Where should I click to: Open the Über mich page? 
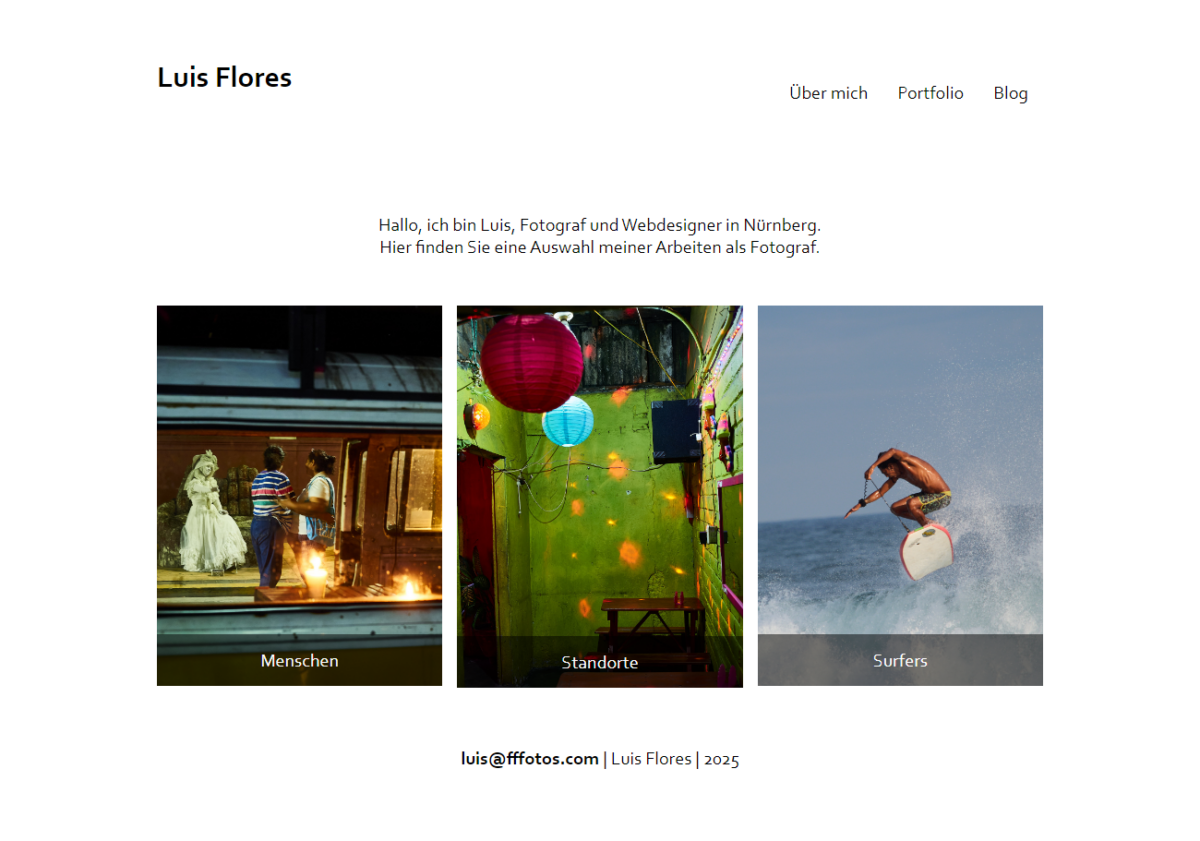click(x=828, y=93)
